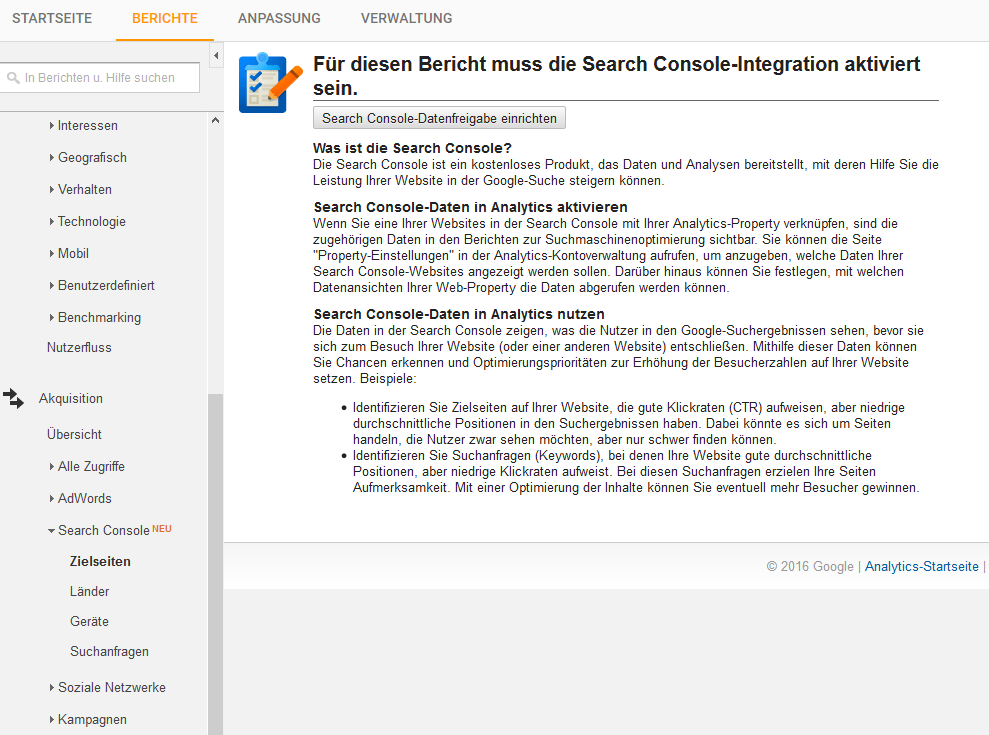Click 'Search Console-Daten in Analytics nutzen' heading
Viewport: 989px width, 735px height.
(x=459, y=314)
